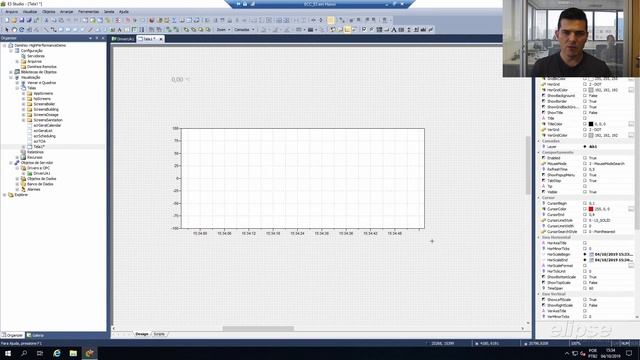The width and height of the screenshot is (640, 360).
Task: Collapse the Objetos de Servidor node
Action: pyautogui.click(x=11, y=162)
